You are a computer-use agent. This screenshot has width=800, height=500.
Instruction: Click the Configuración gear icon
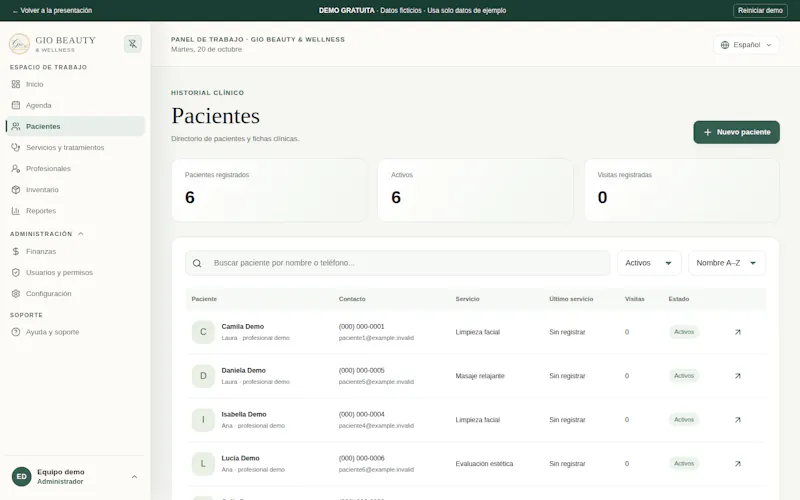click(16, 293)
